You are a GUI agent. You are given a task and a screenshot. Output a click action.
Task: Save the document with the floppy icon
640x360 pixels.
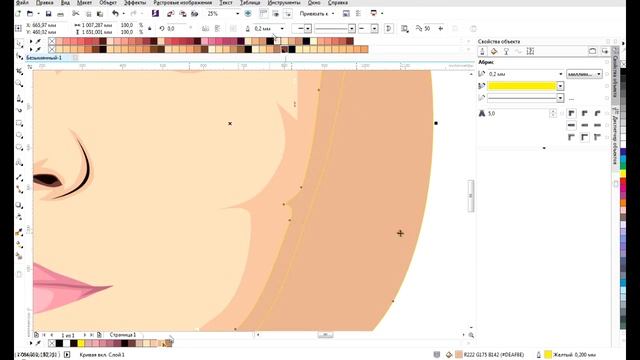click(48, 13)
